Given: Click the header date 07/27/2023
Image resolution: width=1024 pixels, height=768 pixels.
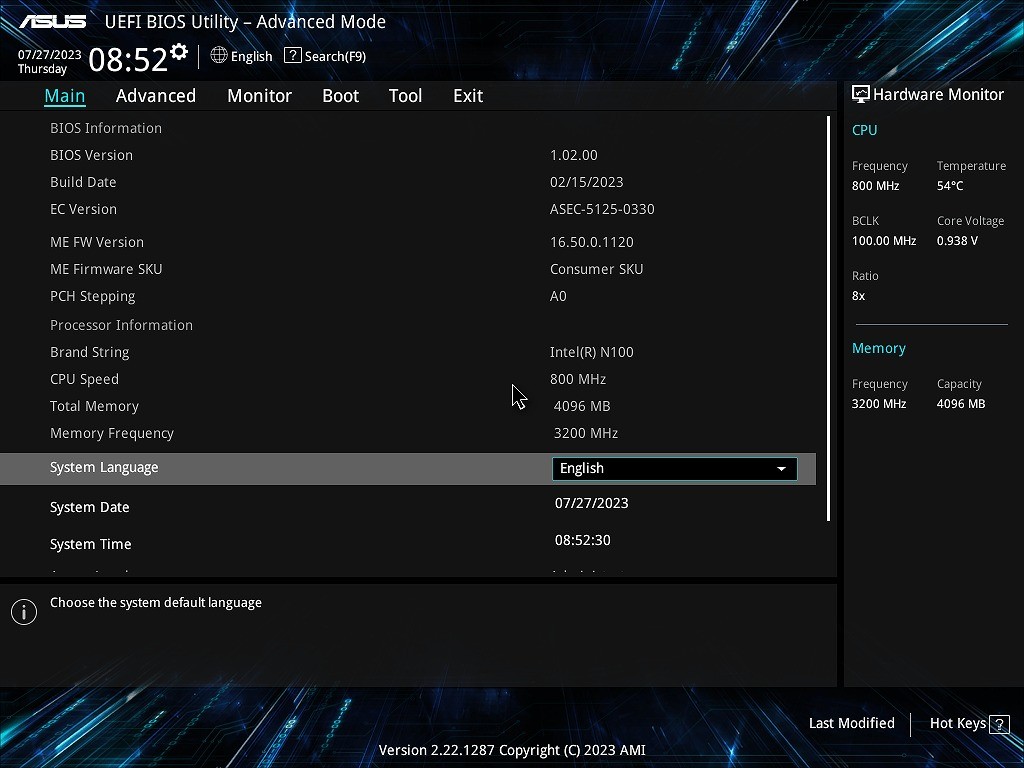Looking at the screenshot, I should click(50, 55).
